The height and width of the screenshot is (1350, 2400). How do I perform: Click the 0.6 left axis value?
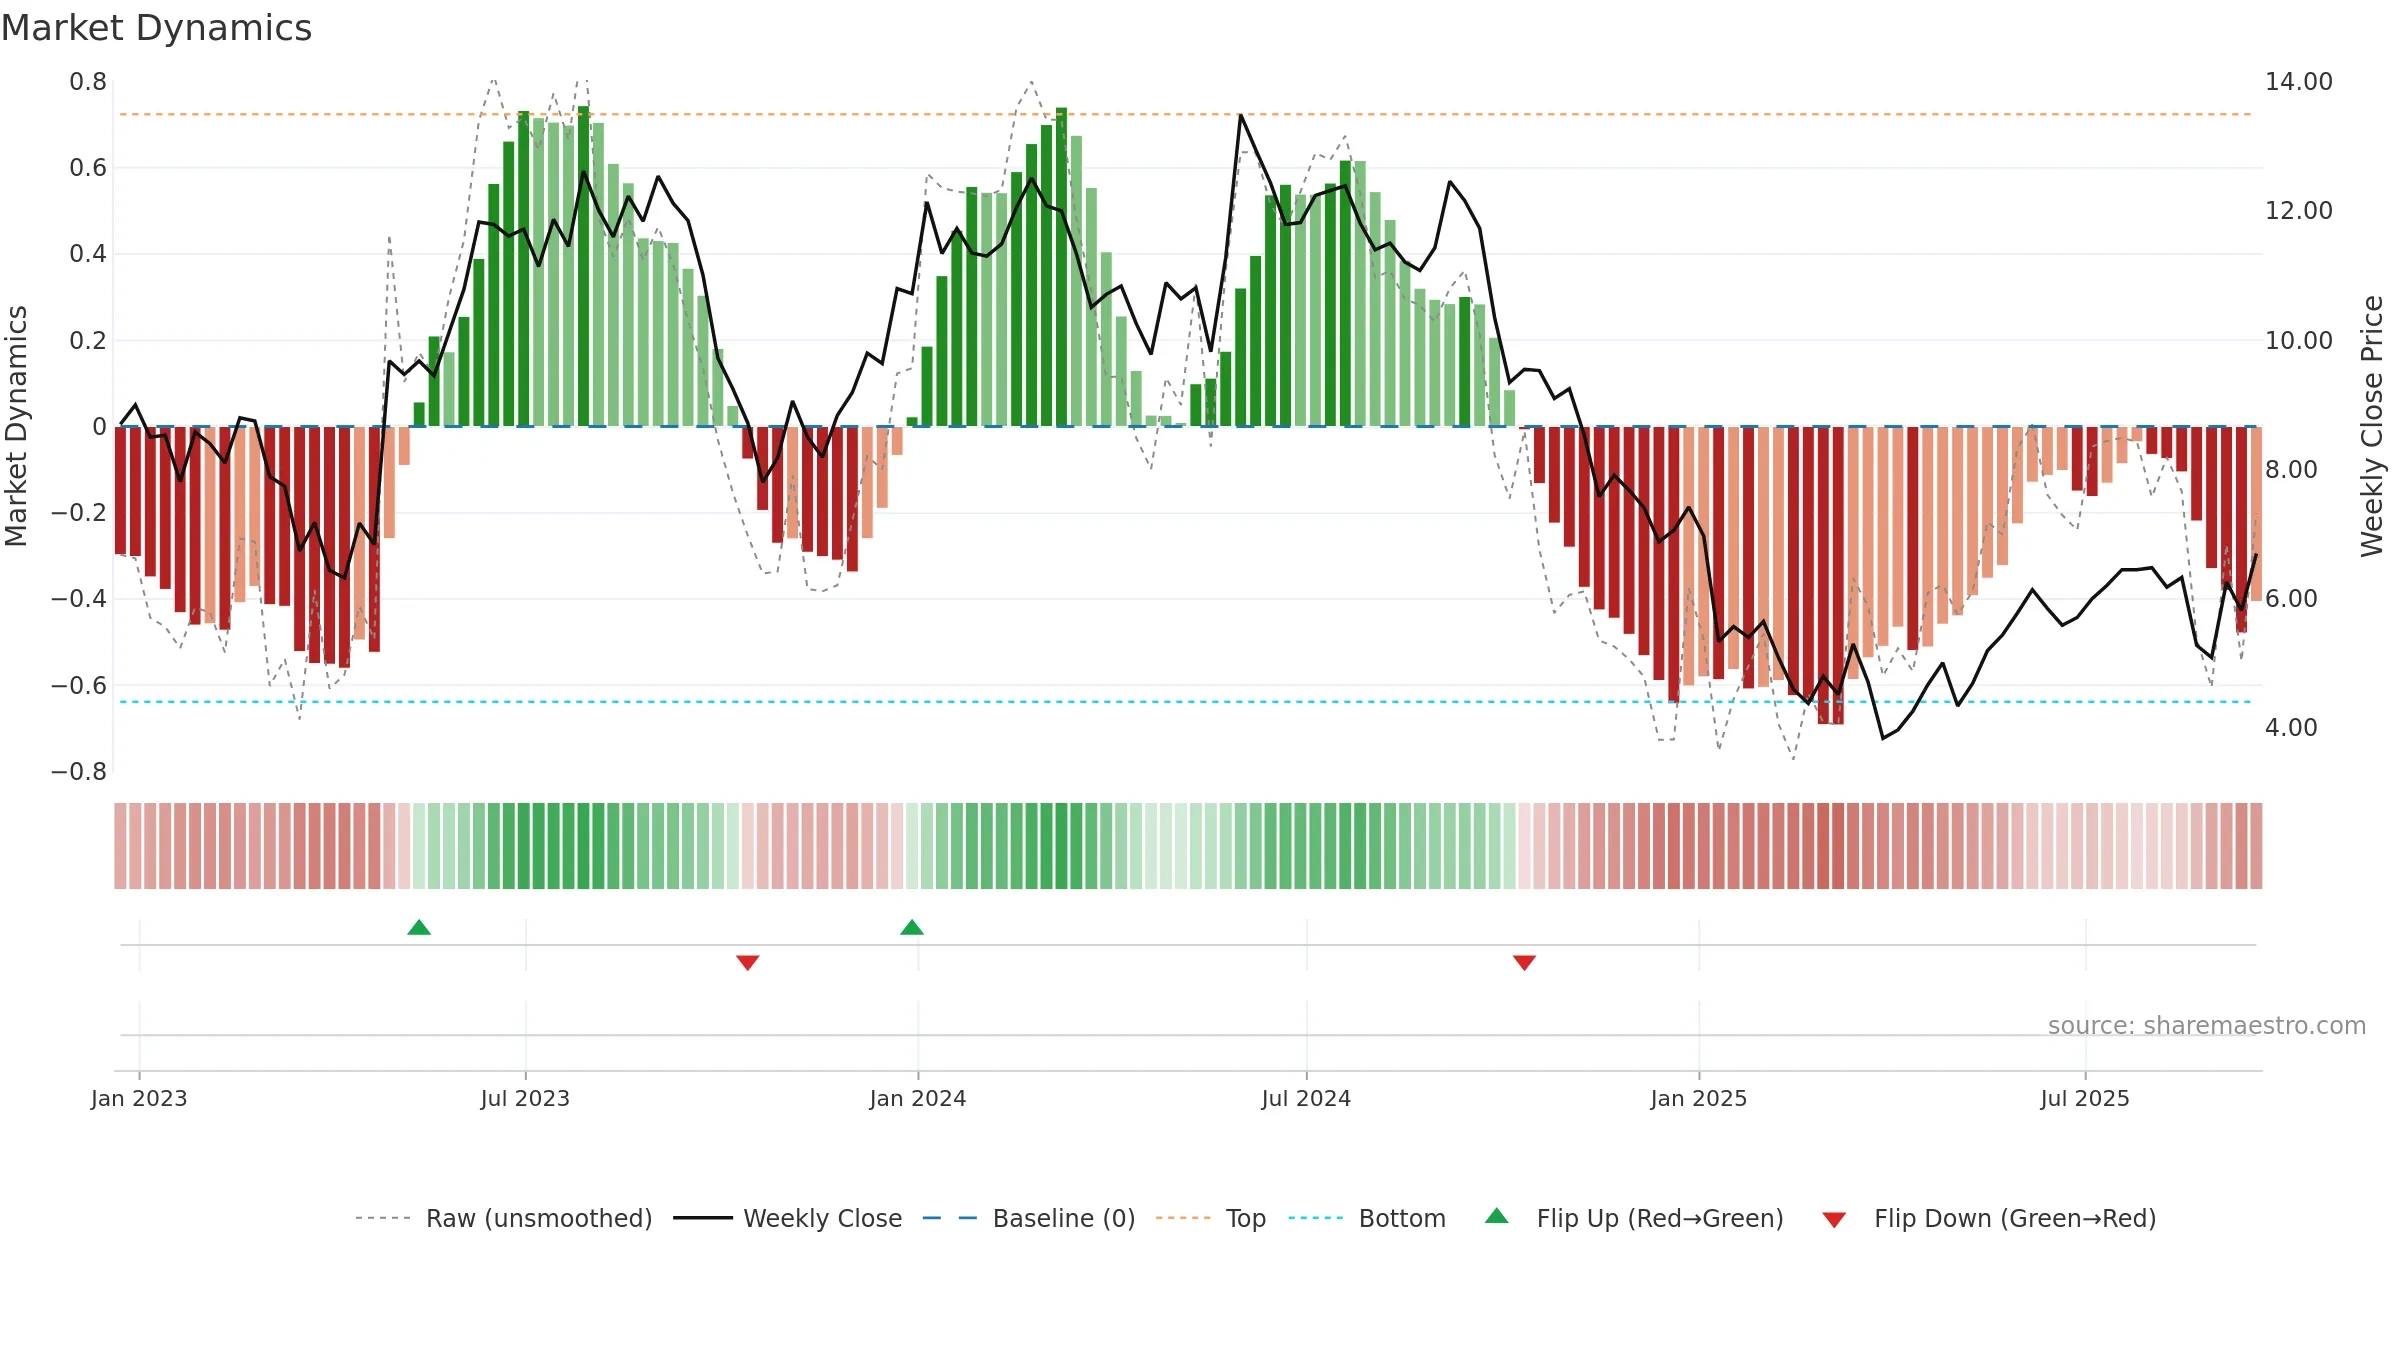(x=88, y=168)
